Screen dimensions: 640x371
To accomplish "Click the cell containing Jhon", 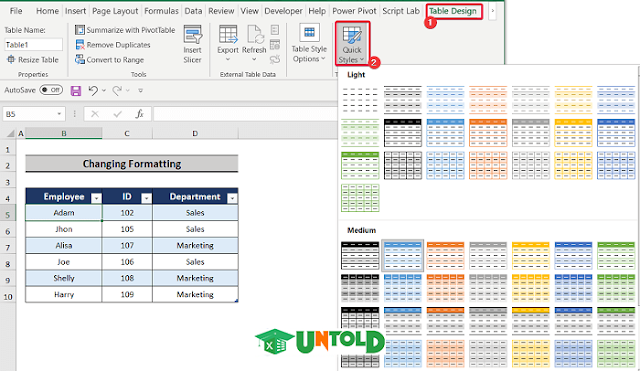I will click(x=64, y=229).
